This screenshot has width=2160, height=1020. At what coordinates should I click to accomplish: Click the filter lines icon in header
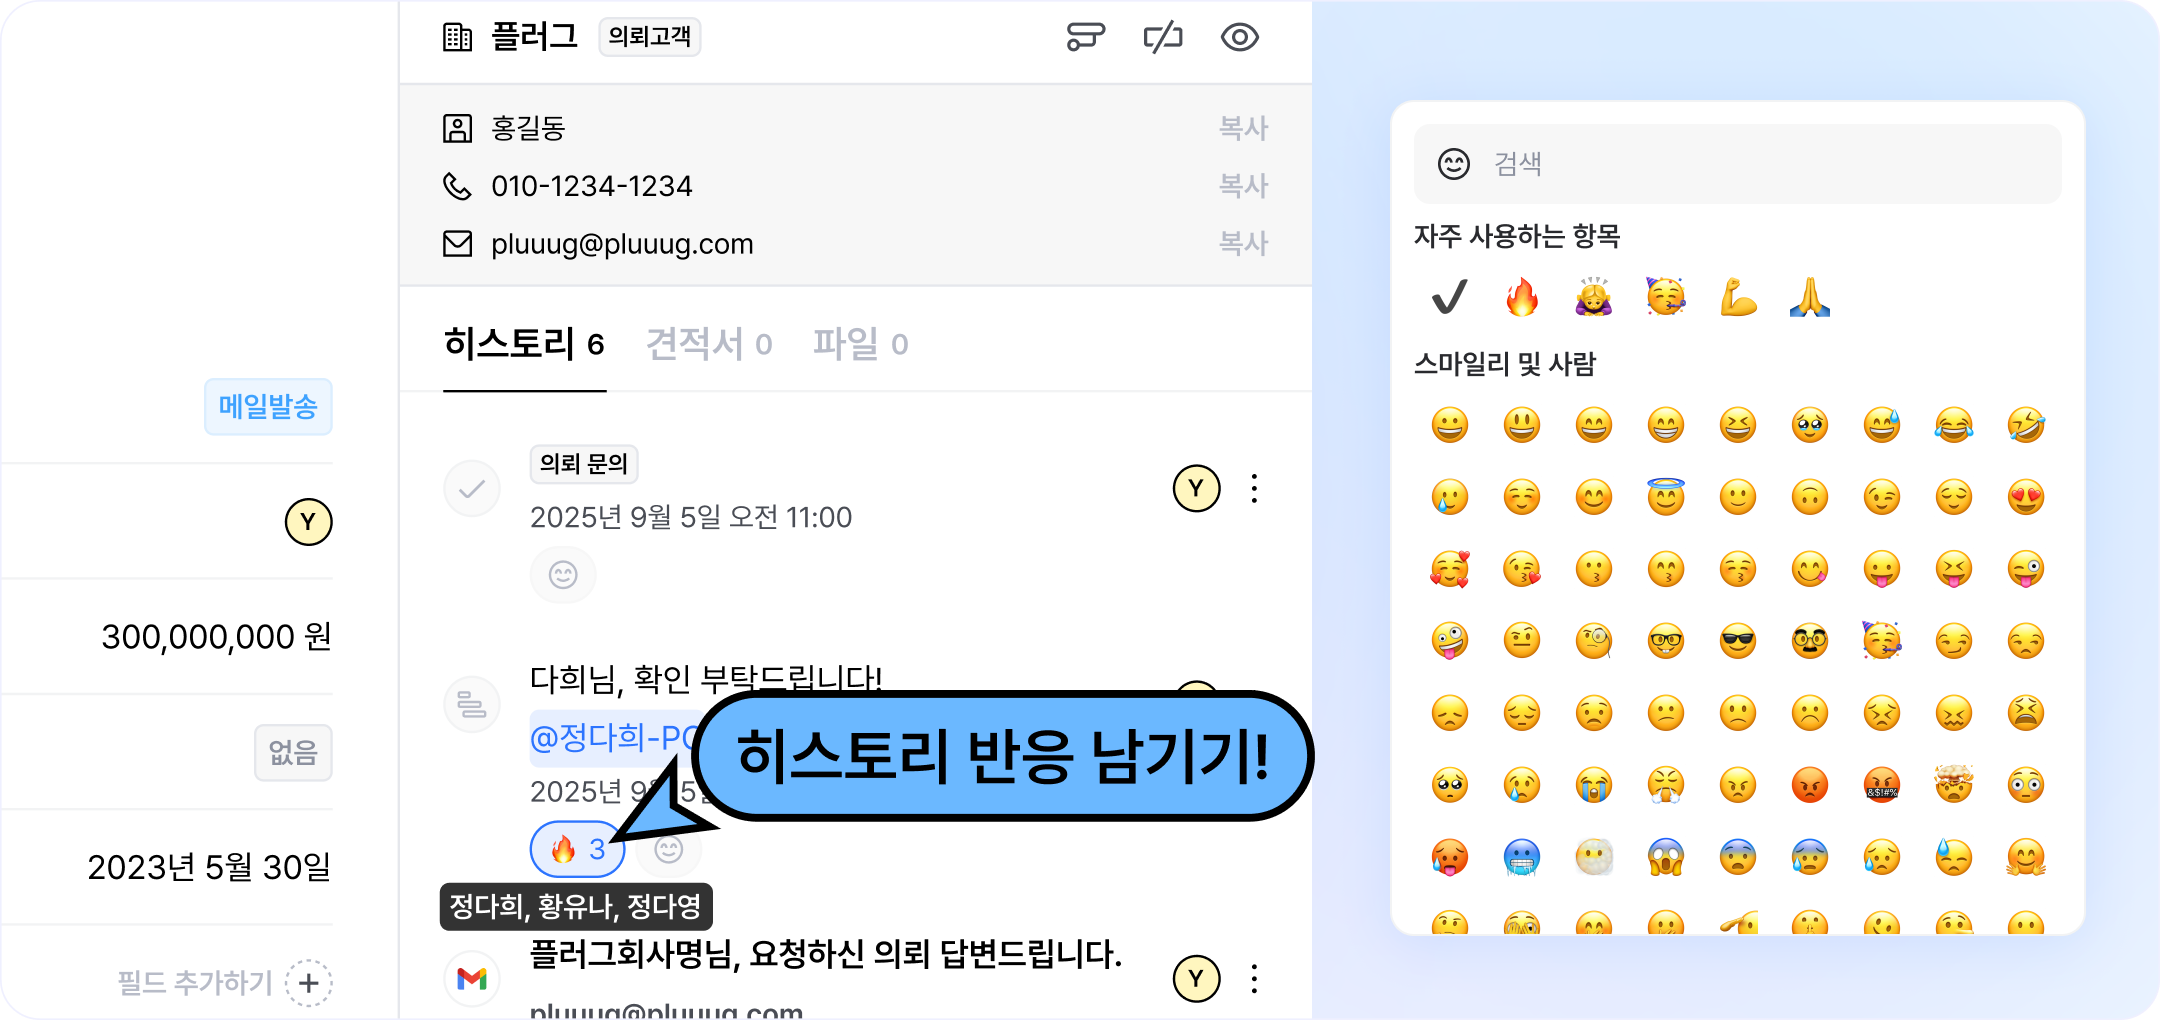pyautogui.click(x=1085, y=38)
